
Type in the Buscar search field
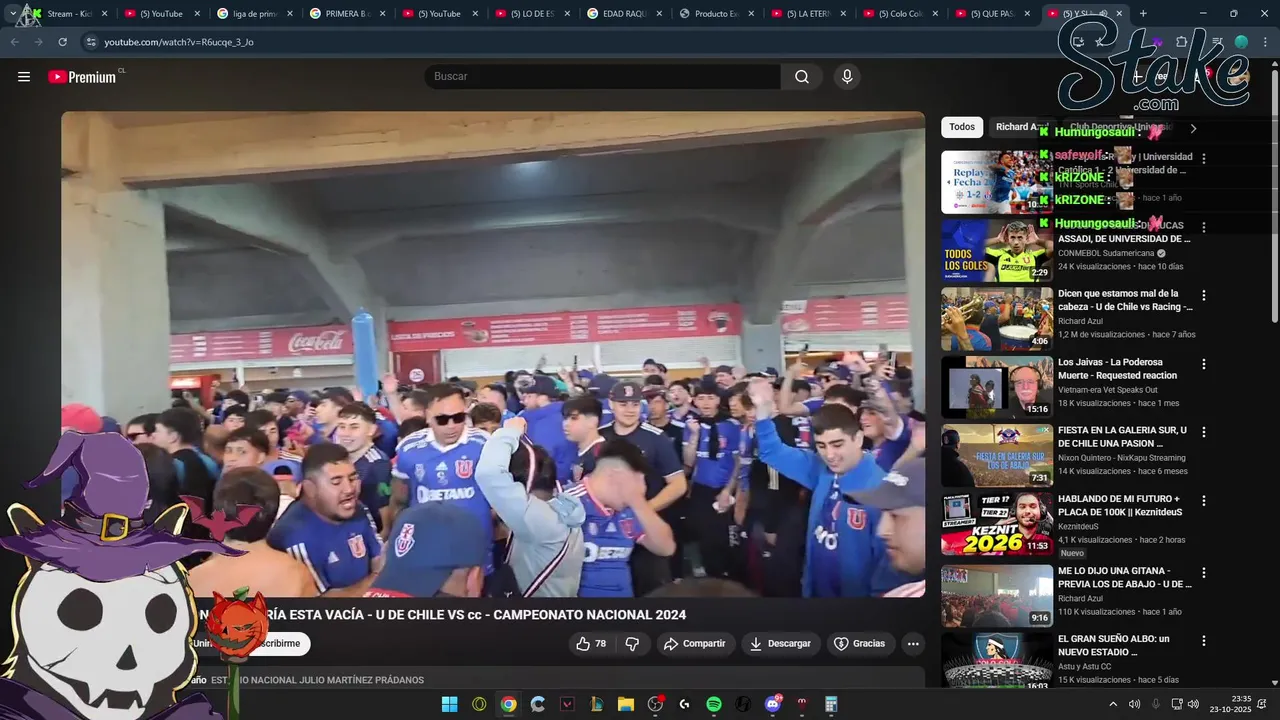(x=602, y=77)
